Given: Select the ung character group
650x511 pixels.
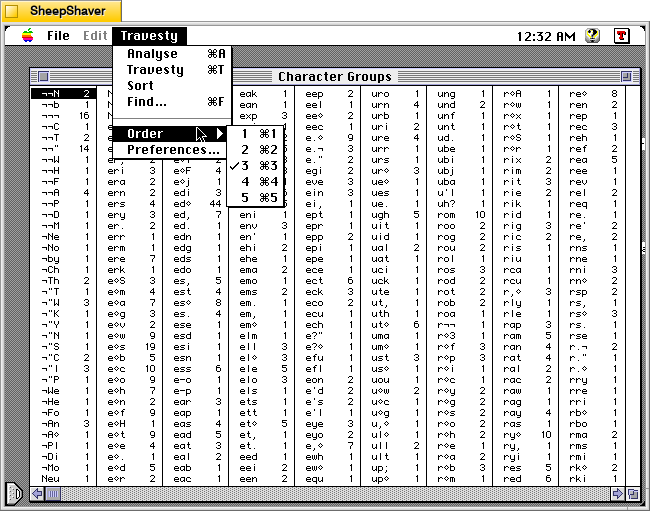Looking at the screenshot, I should [x=460, y=94].
